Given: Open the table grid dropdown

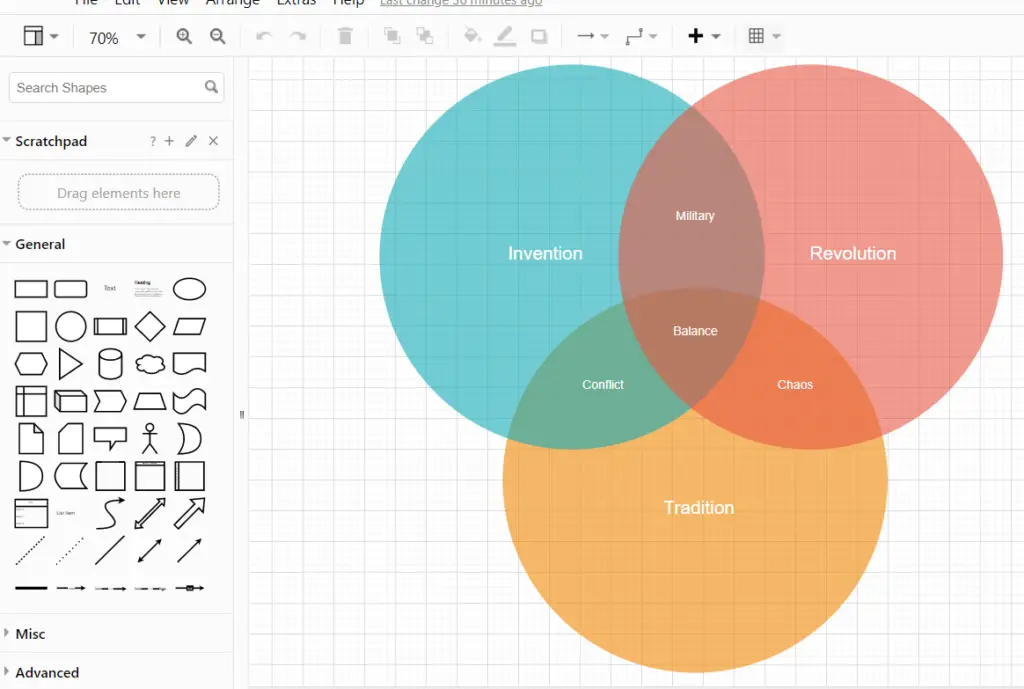Looking at the screenshot, I should (x=763, y=36).
